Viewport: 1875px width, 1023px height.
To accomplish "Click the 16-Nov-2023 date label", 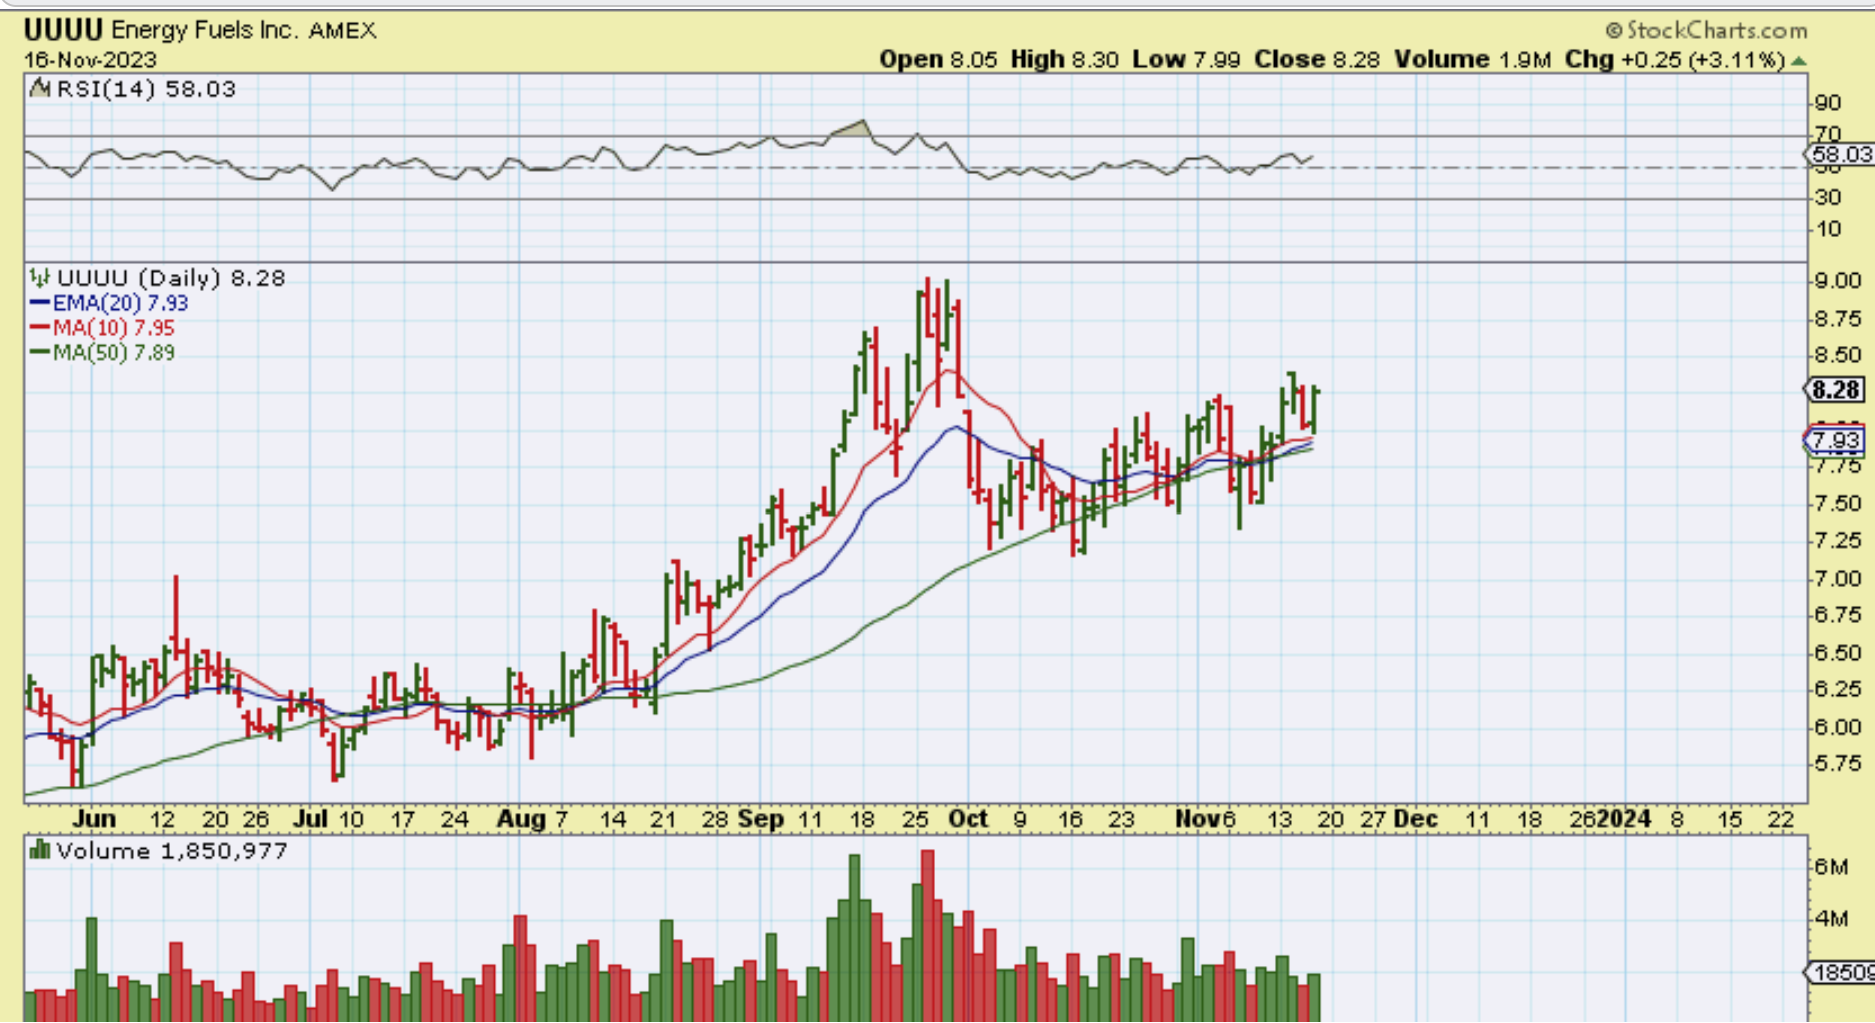I will tap(90, 60).
